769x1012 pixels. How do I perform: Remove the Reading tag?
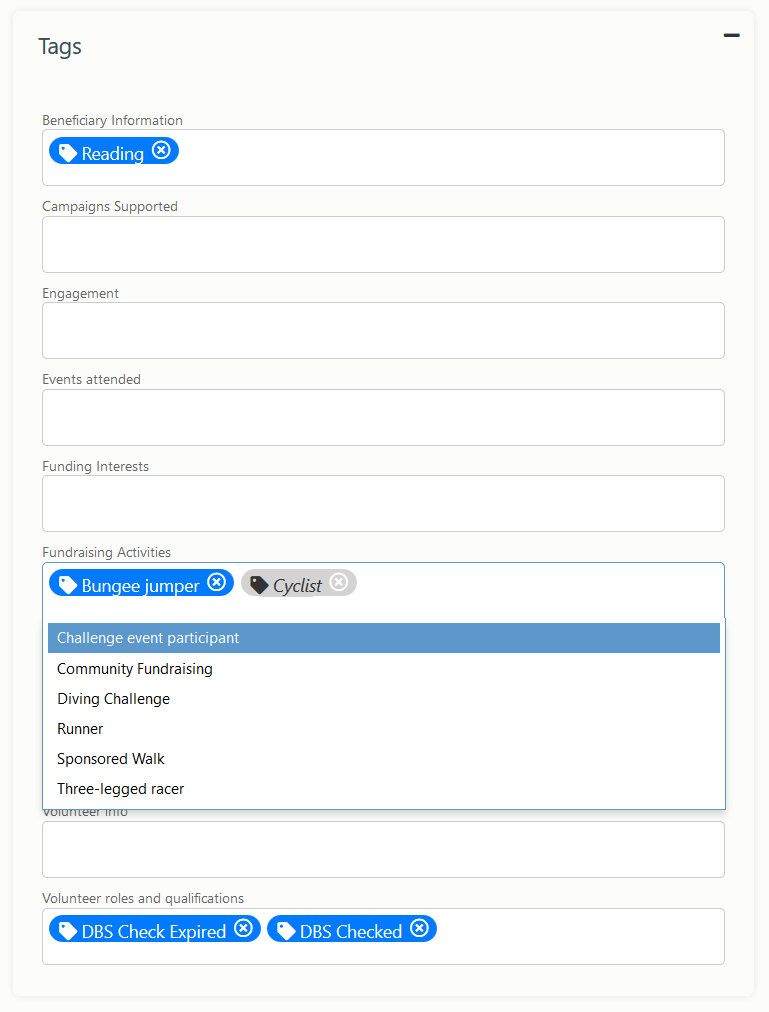161,150
